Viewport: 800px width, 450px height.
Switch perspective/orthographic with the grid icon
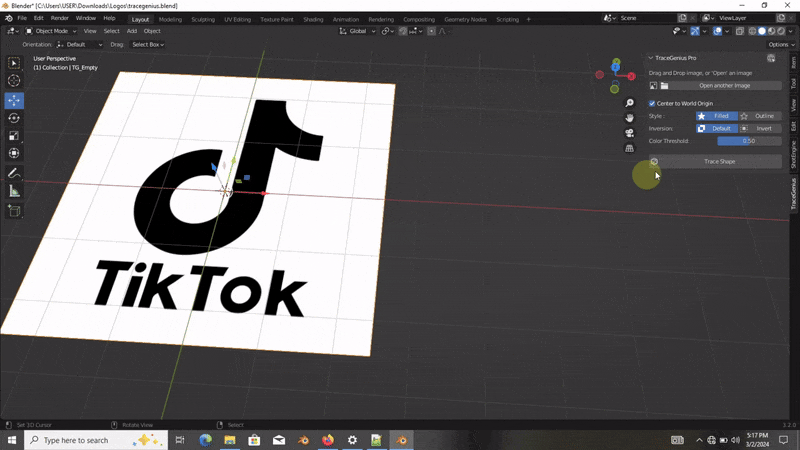point(630,148)
